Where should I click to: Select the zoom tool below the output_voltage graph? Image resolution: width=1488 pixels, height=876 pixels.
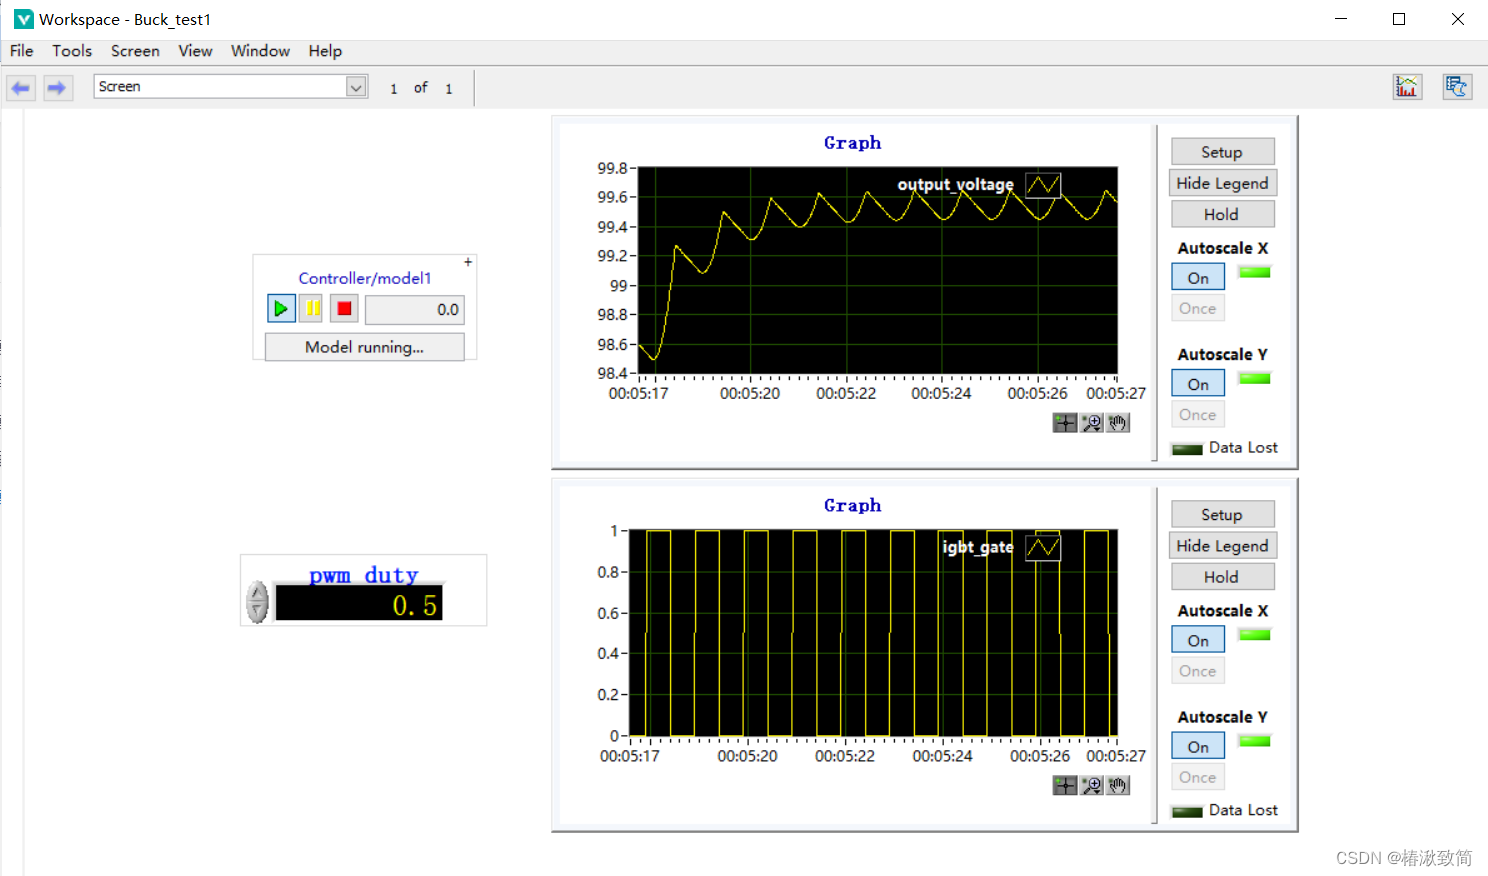pyautogui.click(x=1090, y=422)
